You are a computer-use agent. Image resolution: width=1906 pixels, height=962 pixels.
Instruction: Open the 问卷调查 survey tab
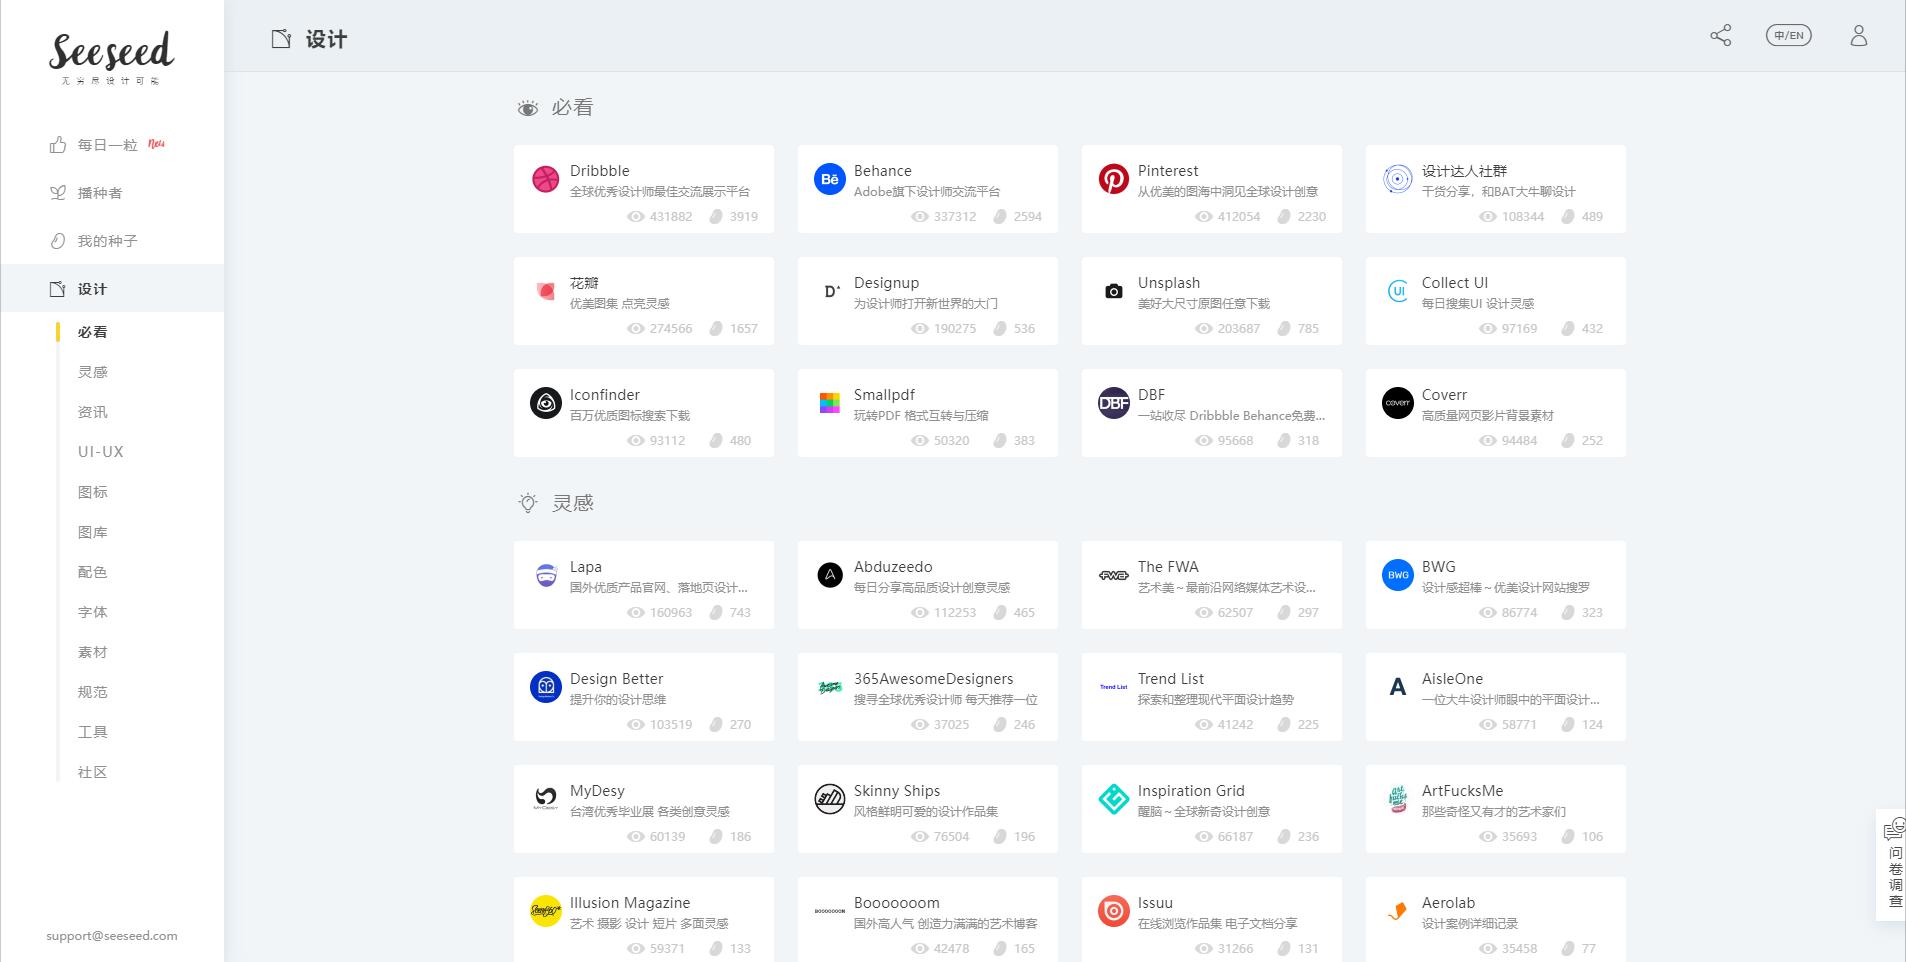[x=1892, y=865]
